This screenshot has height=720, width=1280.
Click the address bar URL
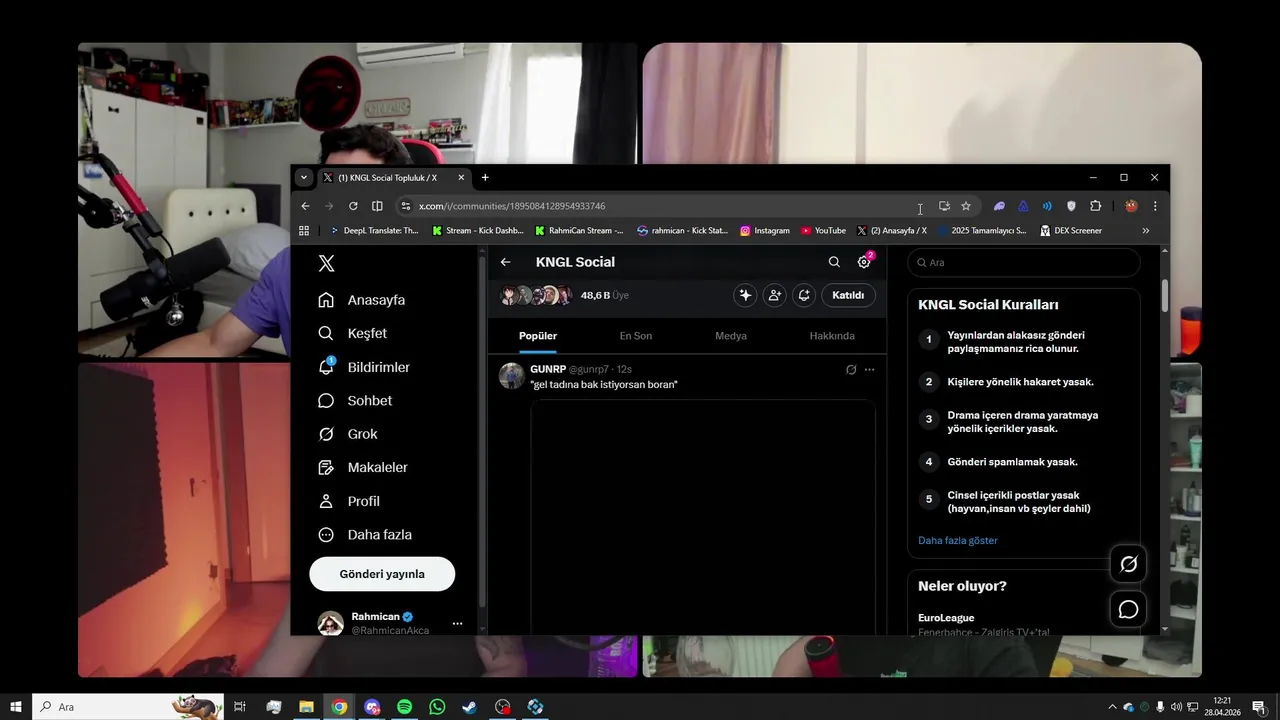[x=512, y=206]
